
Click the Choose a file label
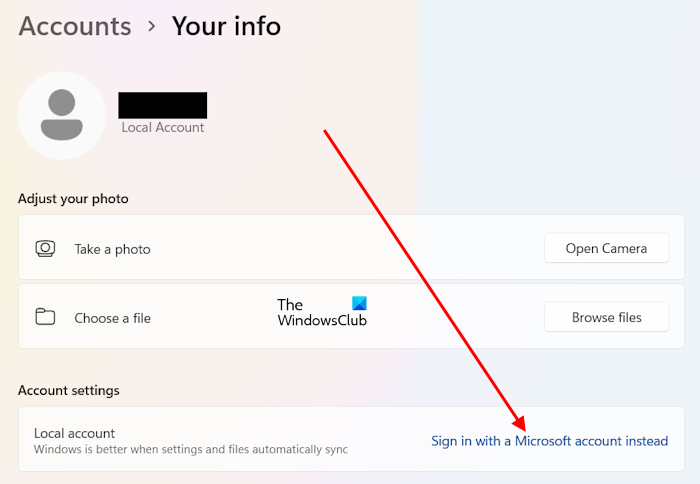[x=112, y=318]
